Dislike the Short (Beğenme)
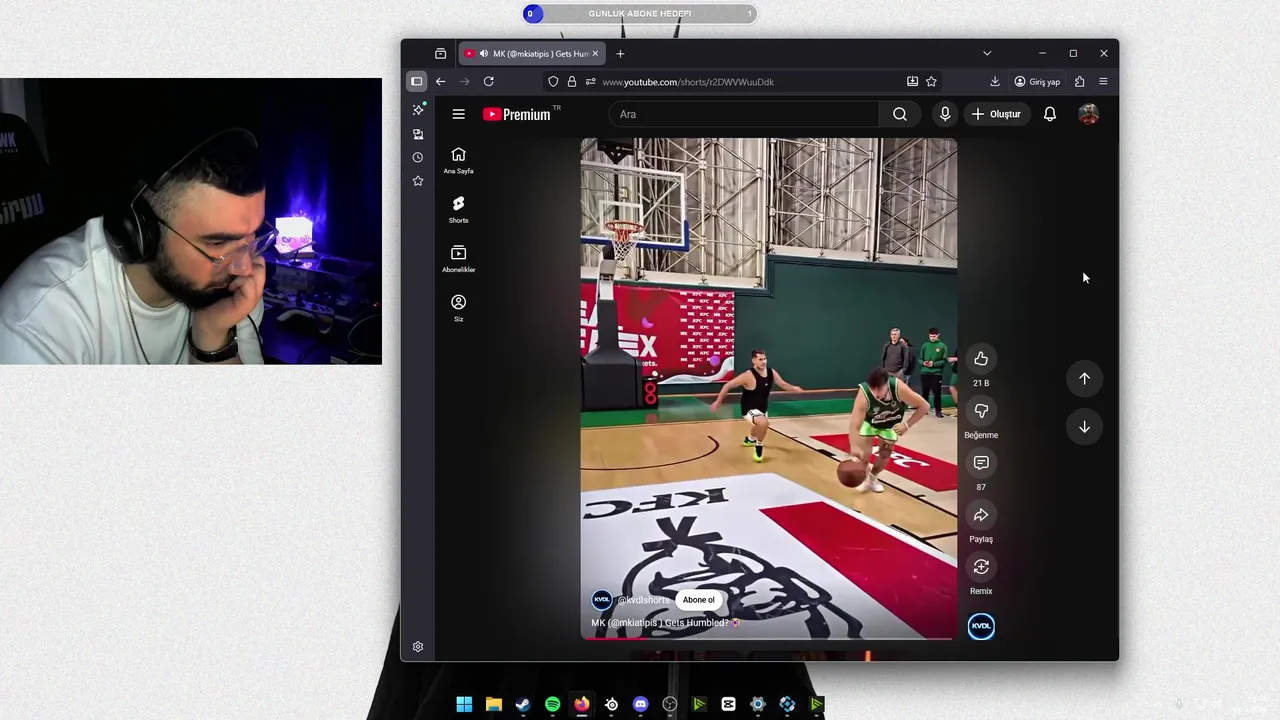This screenshot has height=720, width=1280. (981, 411)
